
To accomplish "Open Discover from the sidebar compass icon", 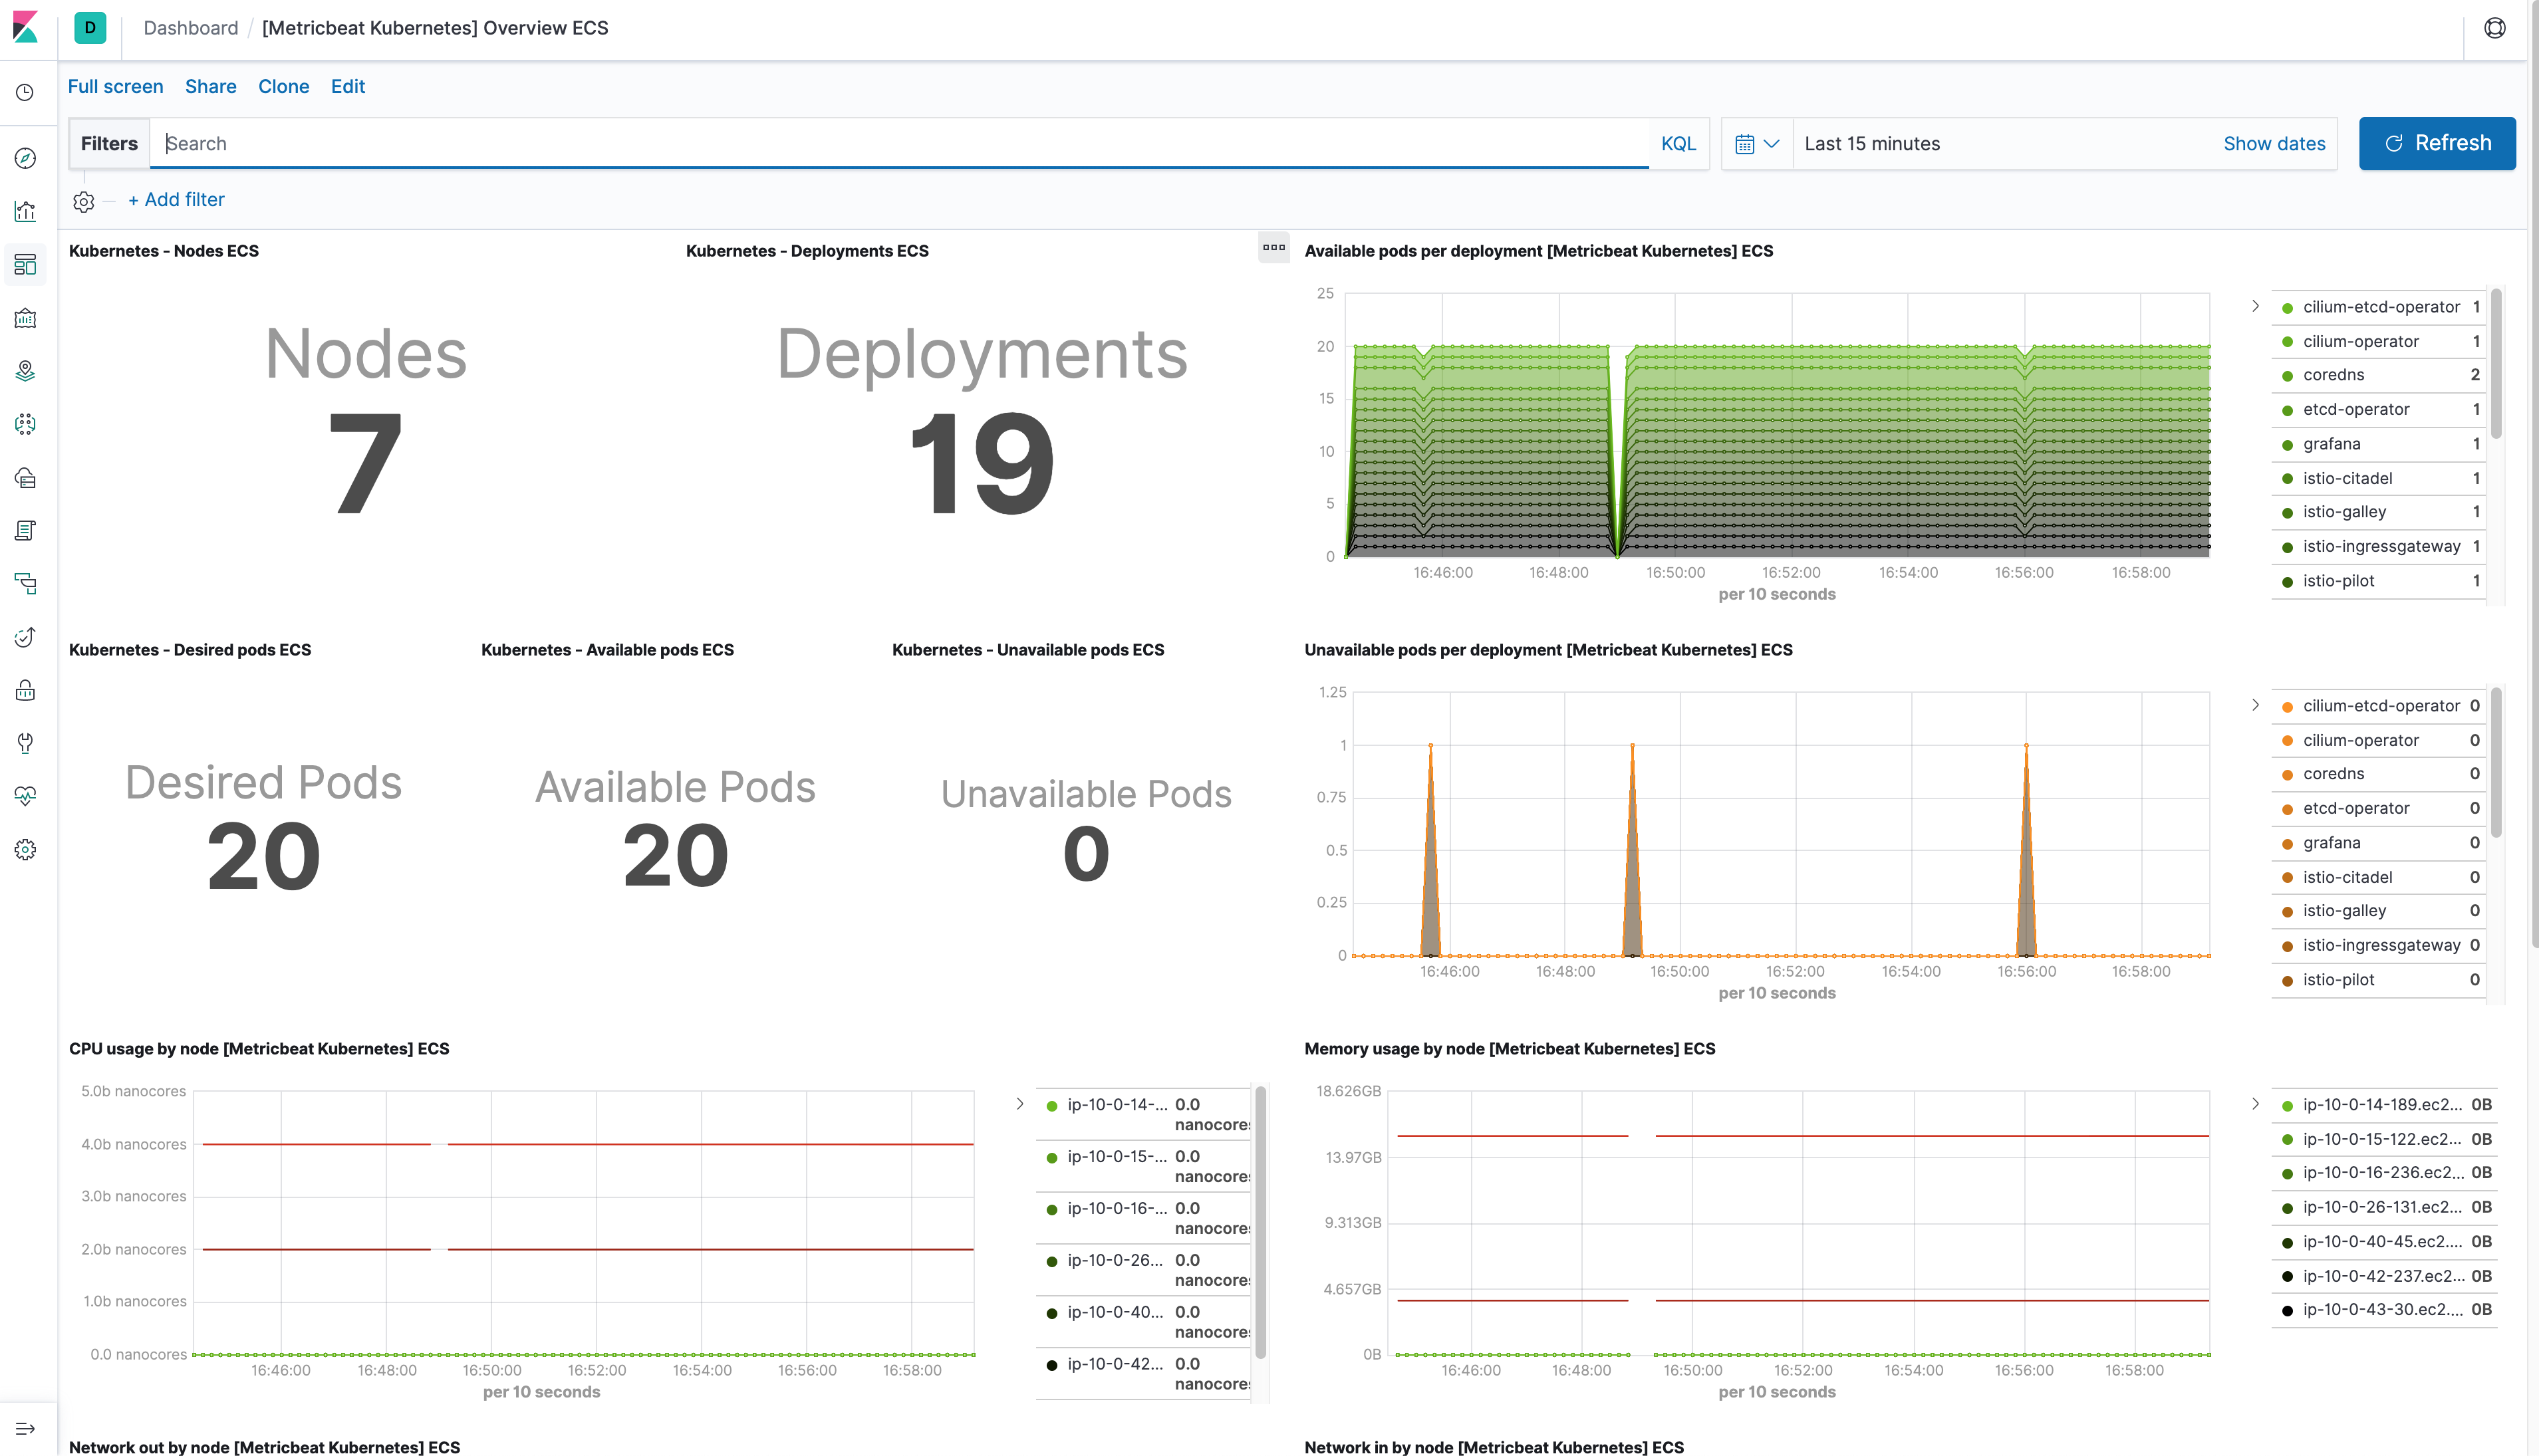I will point(25,159).
